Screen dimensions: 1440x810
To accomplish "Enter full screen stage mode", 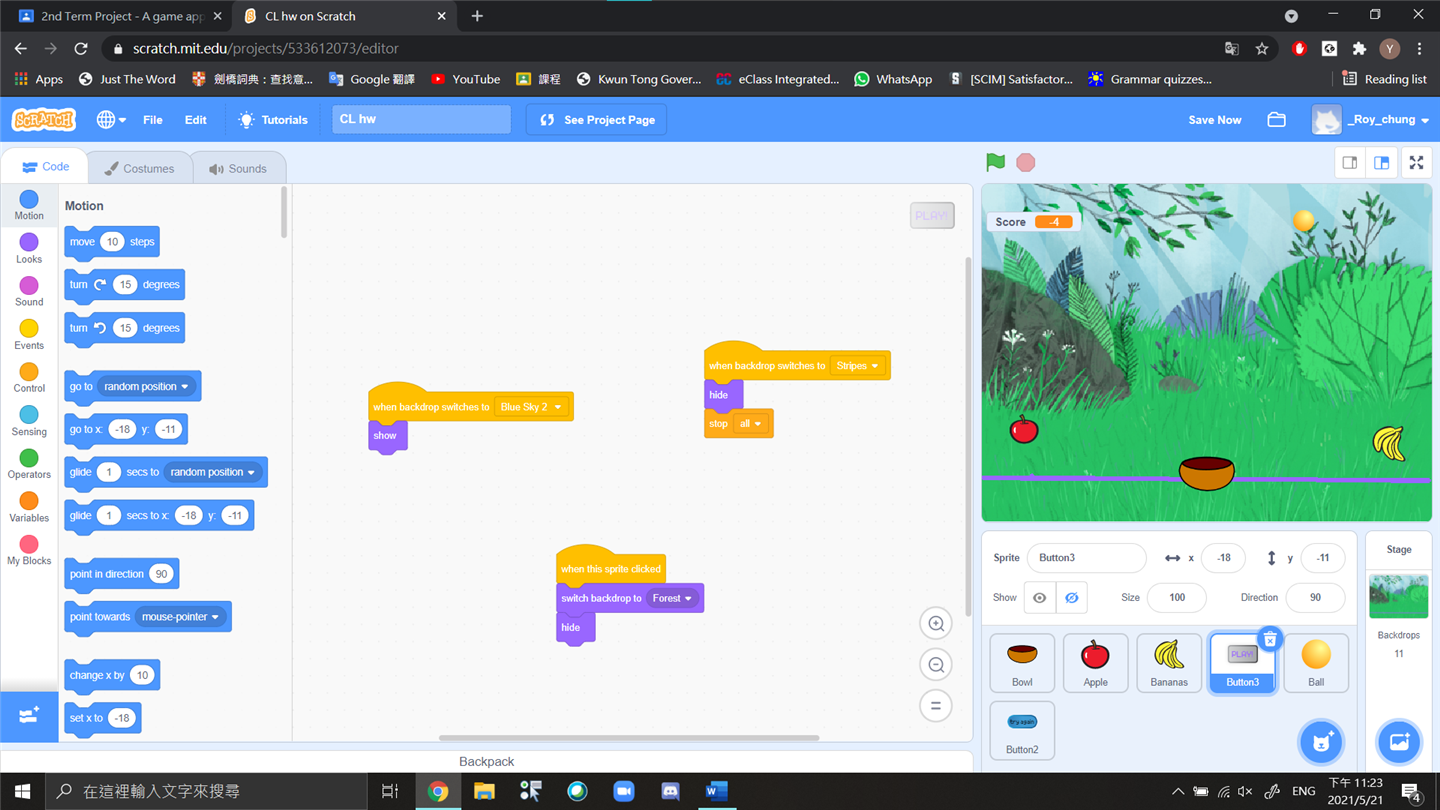I will (x=1416, y=163).
